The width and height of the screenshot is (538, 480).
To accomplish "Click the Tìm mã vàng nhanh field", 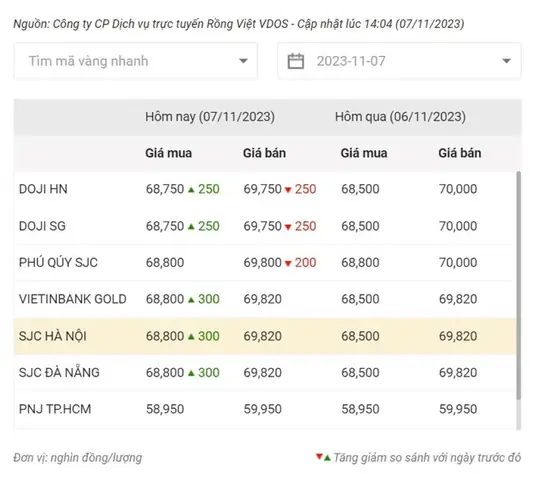I will [136, 61].
